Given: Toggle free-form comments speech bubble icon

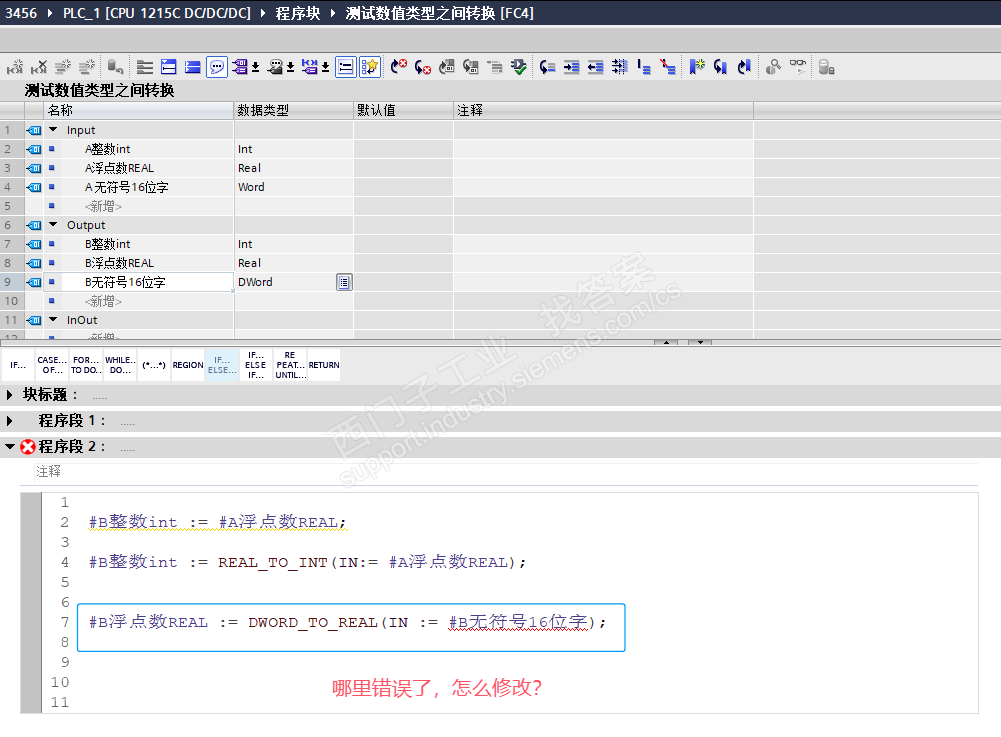Looking at the screenshot, I should [217, 67].
